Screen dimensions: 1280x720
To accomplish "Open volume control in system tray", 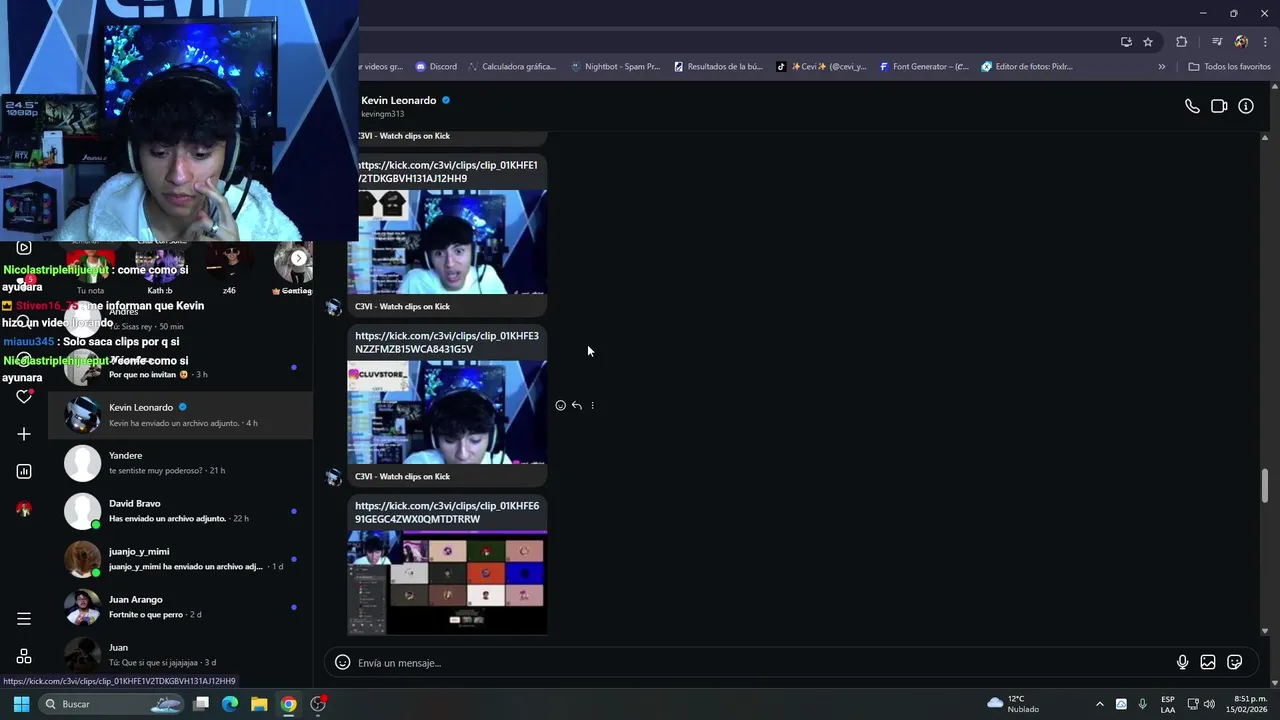I will point(1209,704).
